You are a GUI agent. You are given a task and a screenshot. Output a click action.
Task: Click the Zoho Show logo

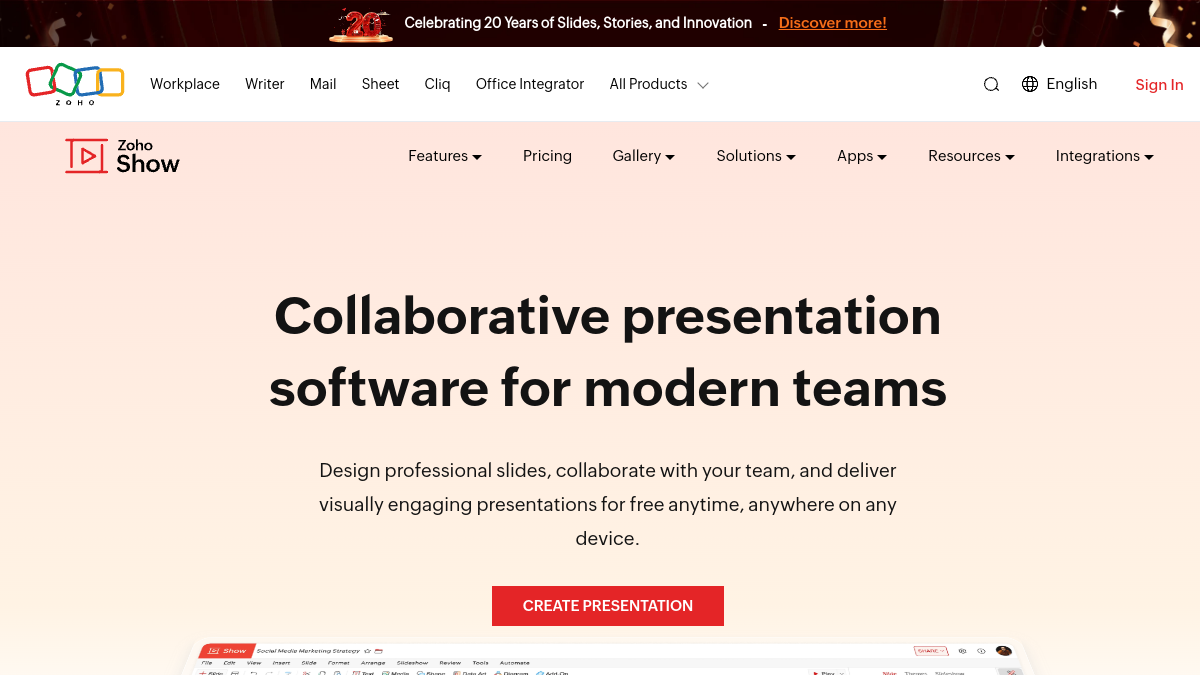(x=122, y=156)
